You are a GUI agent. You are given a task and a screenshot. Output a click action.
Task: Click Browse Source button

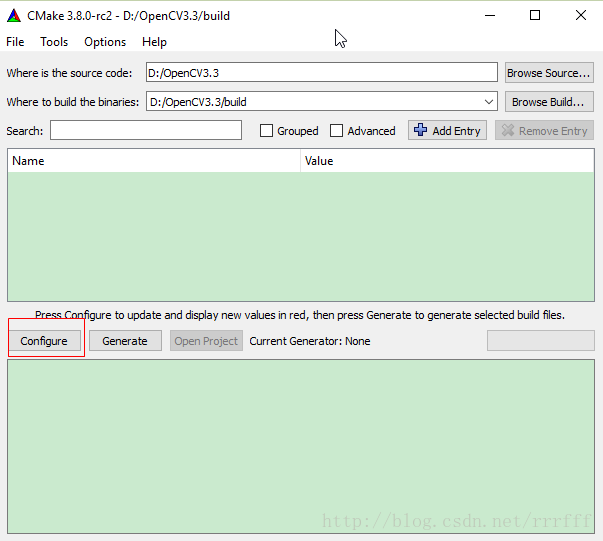549,73
